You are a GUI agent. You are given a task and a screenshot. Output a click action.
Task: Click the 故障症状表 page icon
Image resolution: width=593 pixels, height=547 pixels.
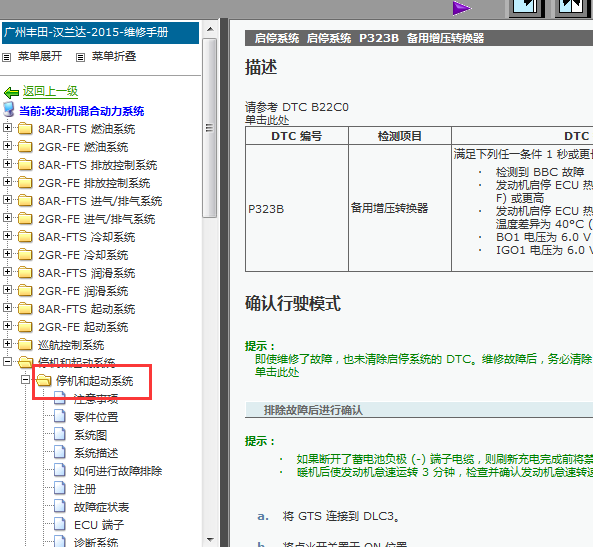click(60, 506)
